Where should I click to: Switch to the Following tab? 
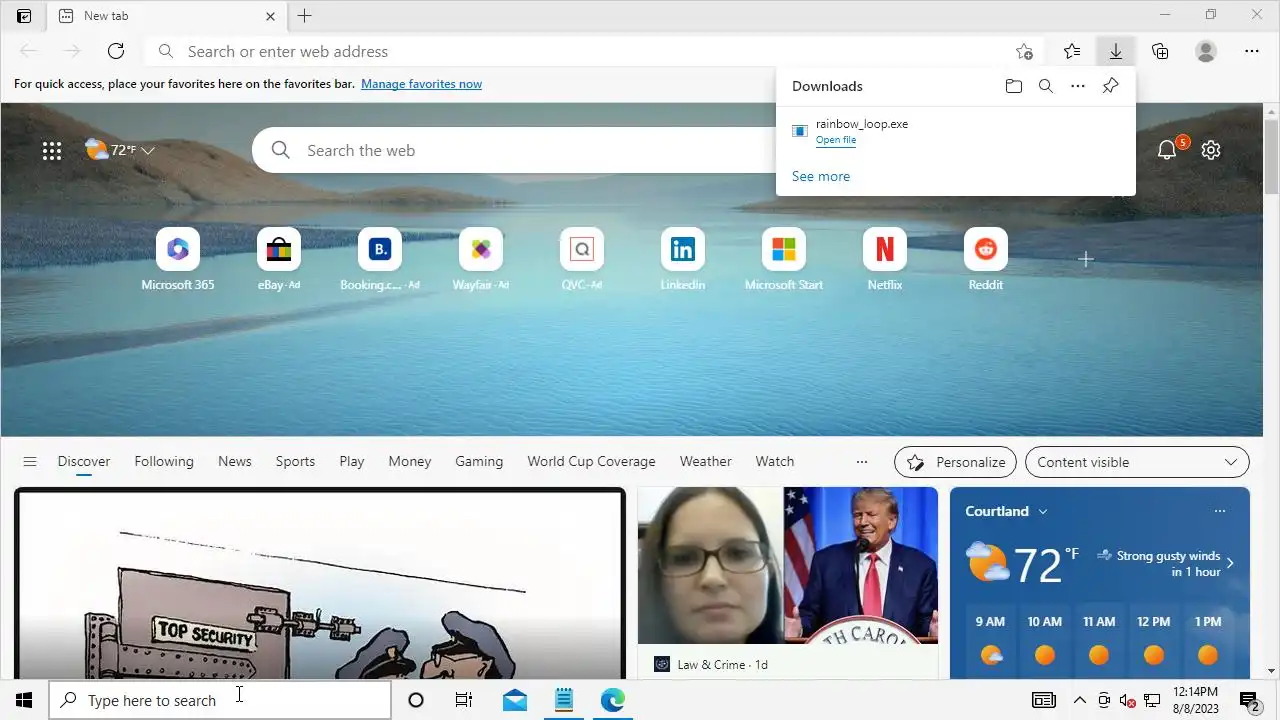point(164,461)
